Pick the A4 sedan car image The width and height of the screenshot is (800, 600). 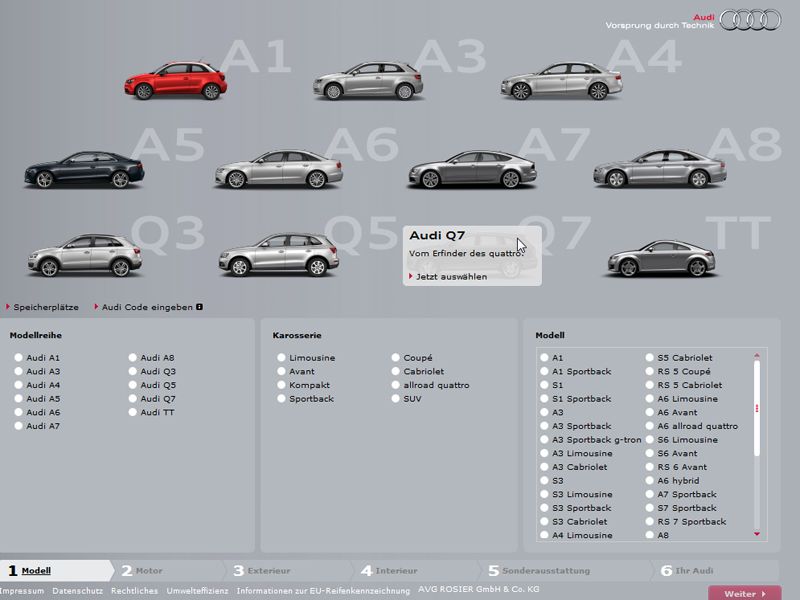pyautogui.click(x=561, y=81)
